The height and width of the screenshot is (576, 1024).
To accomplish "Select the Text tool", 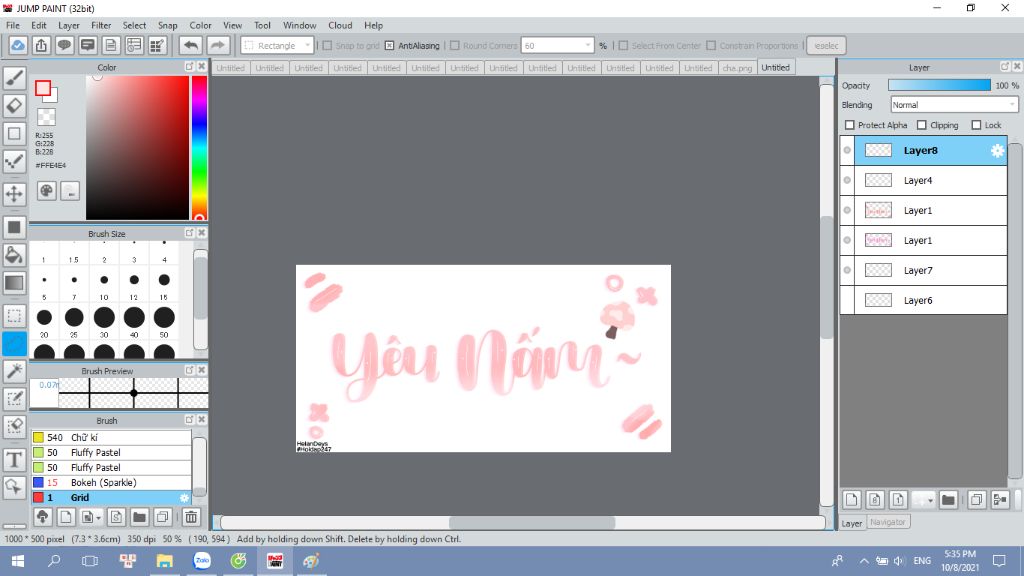I will (14, 459).
